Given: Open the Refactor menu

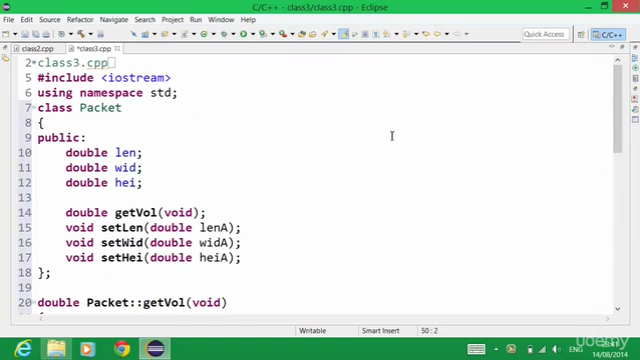Looking at the screenshot, I should (80, 20).
